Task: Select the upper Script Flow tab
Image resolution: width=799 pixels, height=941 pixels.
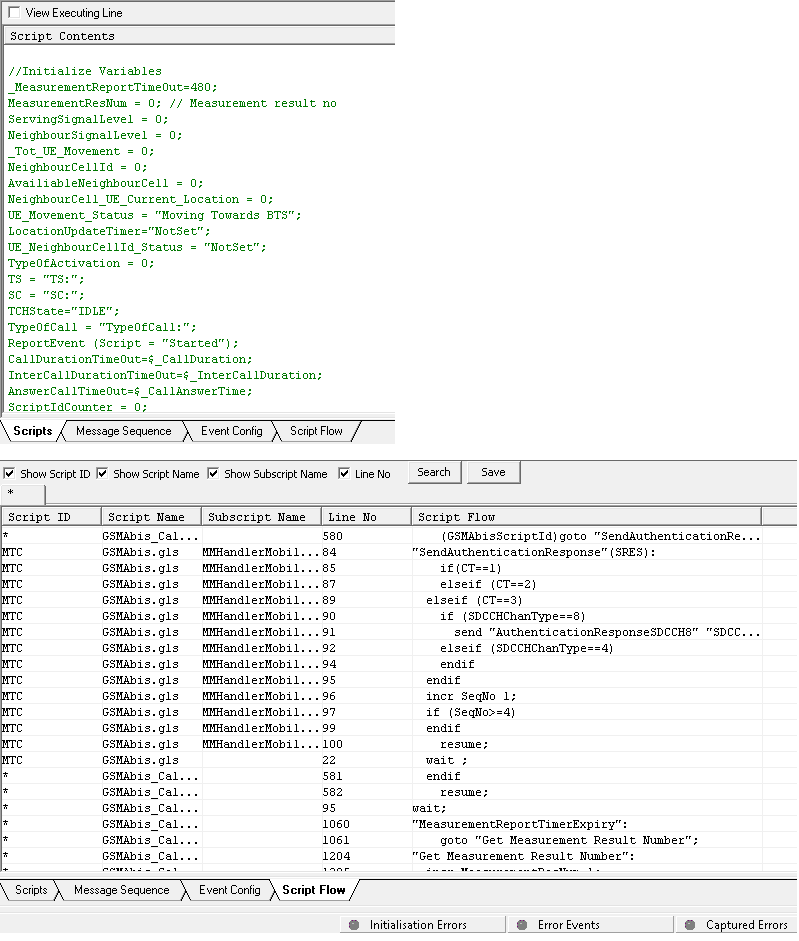Action: pyautogui.click(x=316, y=431)
